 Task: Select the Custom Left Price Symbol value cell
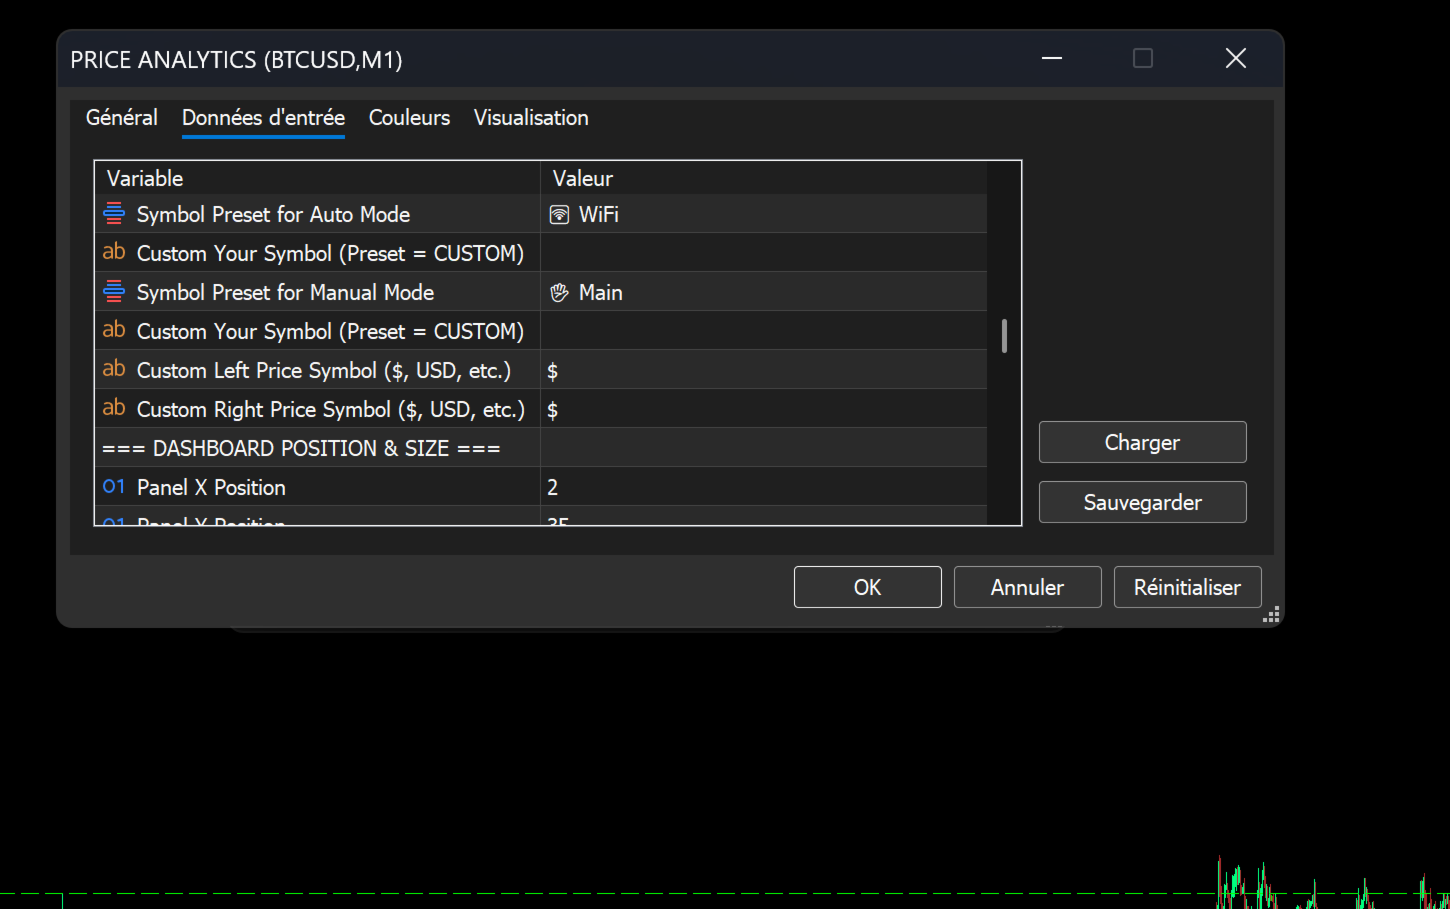[763, 370]
